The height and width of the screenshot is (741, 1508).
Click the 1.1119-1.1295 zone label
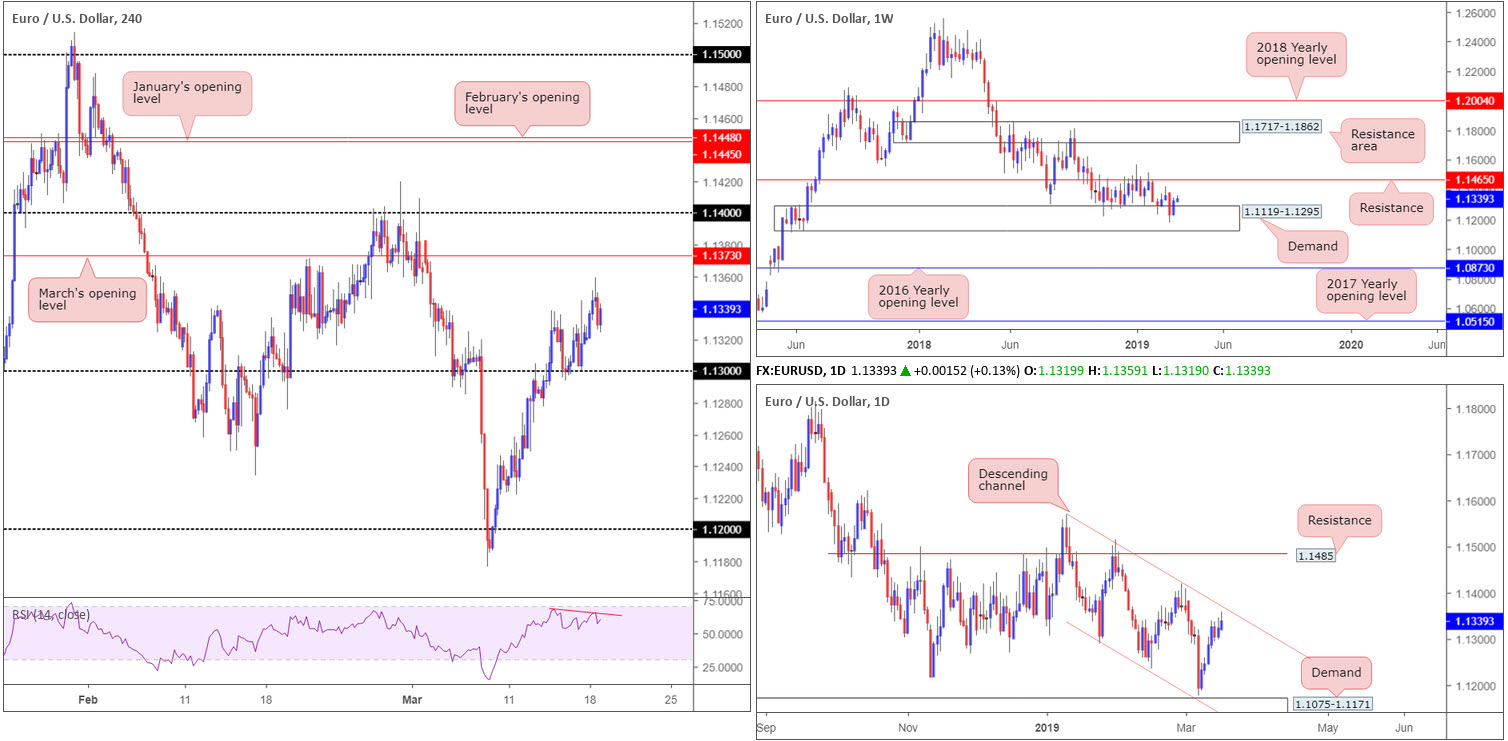tap(1280, 213)
